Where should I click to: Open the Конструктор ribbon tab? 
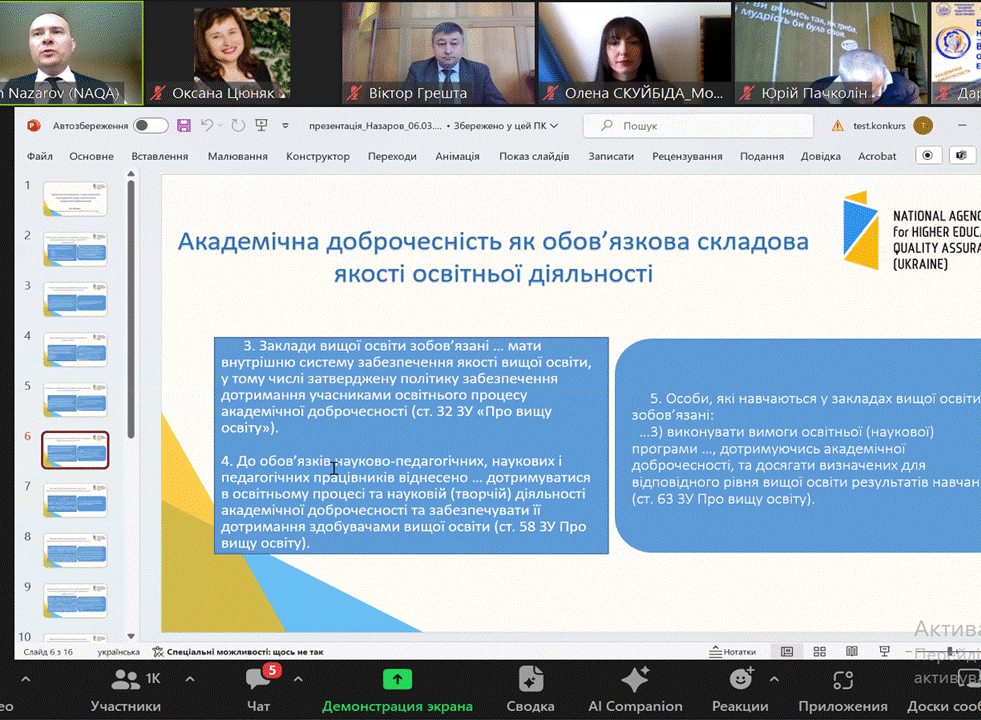pyautogui.click(x=318, y=156)
